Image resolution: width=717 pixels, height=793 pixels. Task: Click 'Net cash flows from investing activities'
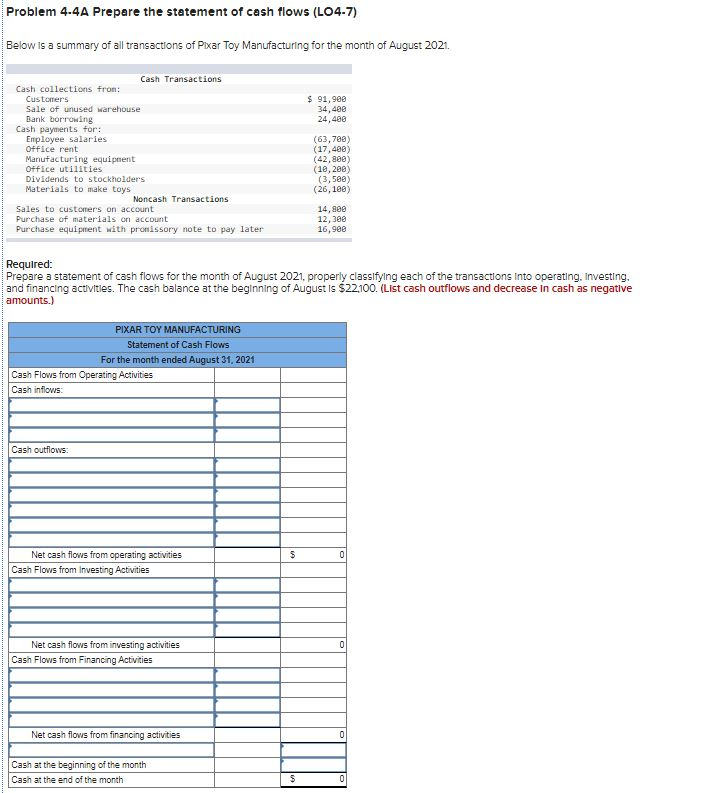(x=105, y=645)
